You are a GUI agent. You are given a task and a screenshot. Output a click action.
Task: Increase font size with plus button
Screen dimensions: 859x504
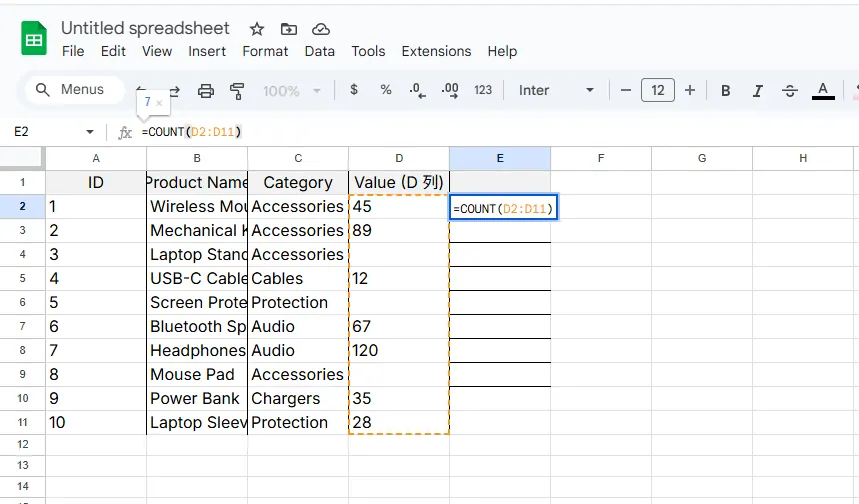[x=690, y=90]
